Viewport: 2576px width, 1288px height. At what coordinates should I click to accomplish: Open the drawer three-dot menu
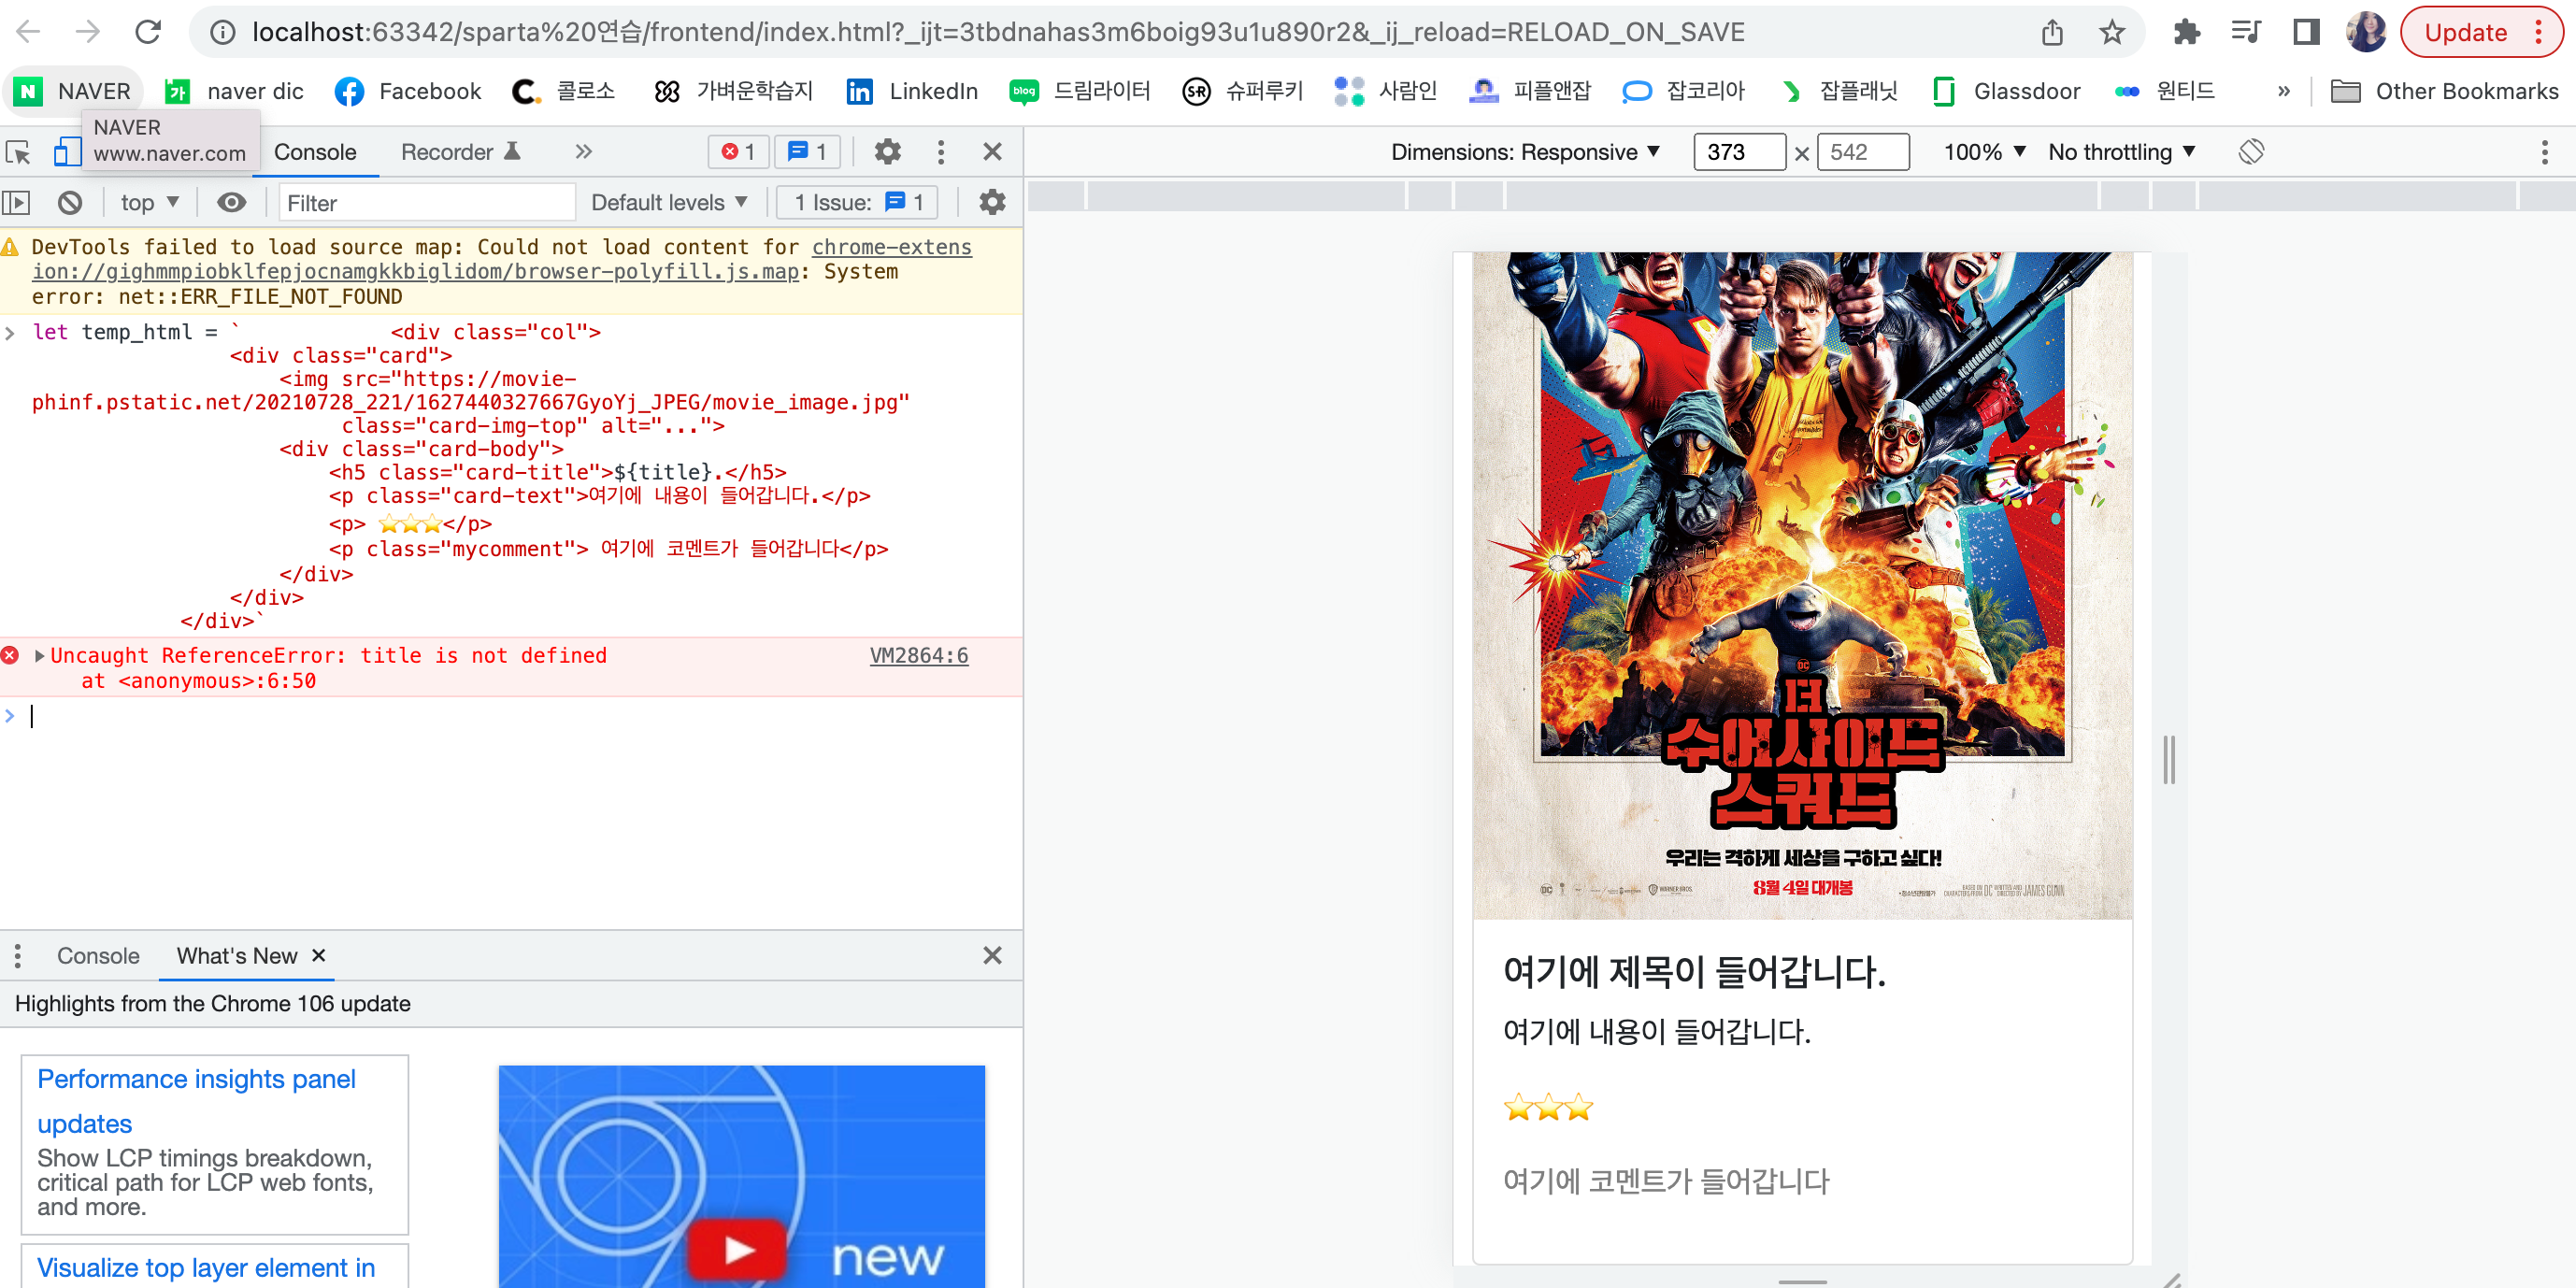tap(18, 956)
